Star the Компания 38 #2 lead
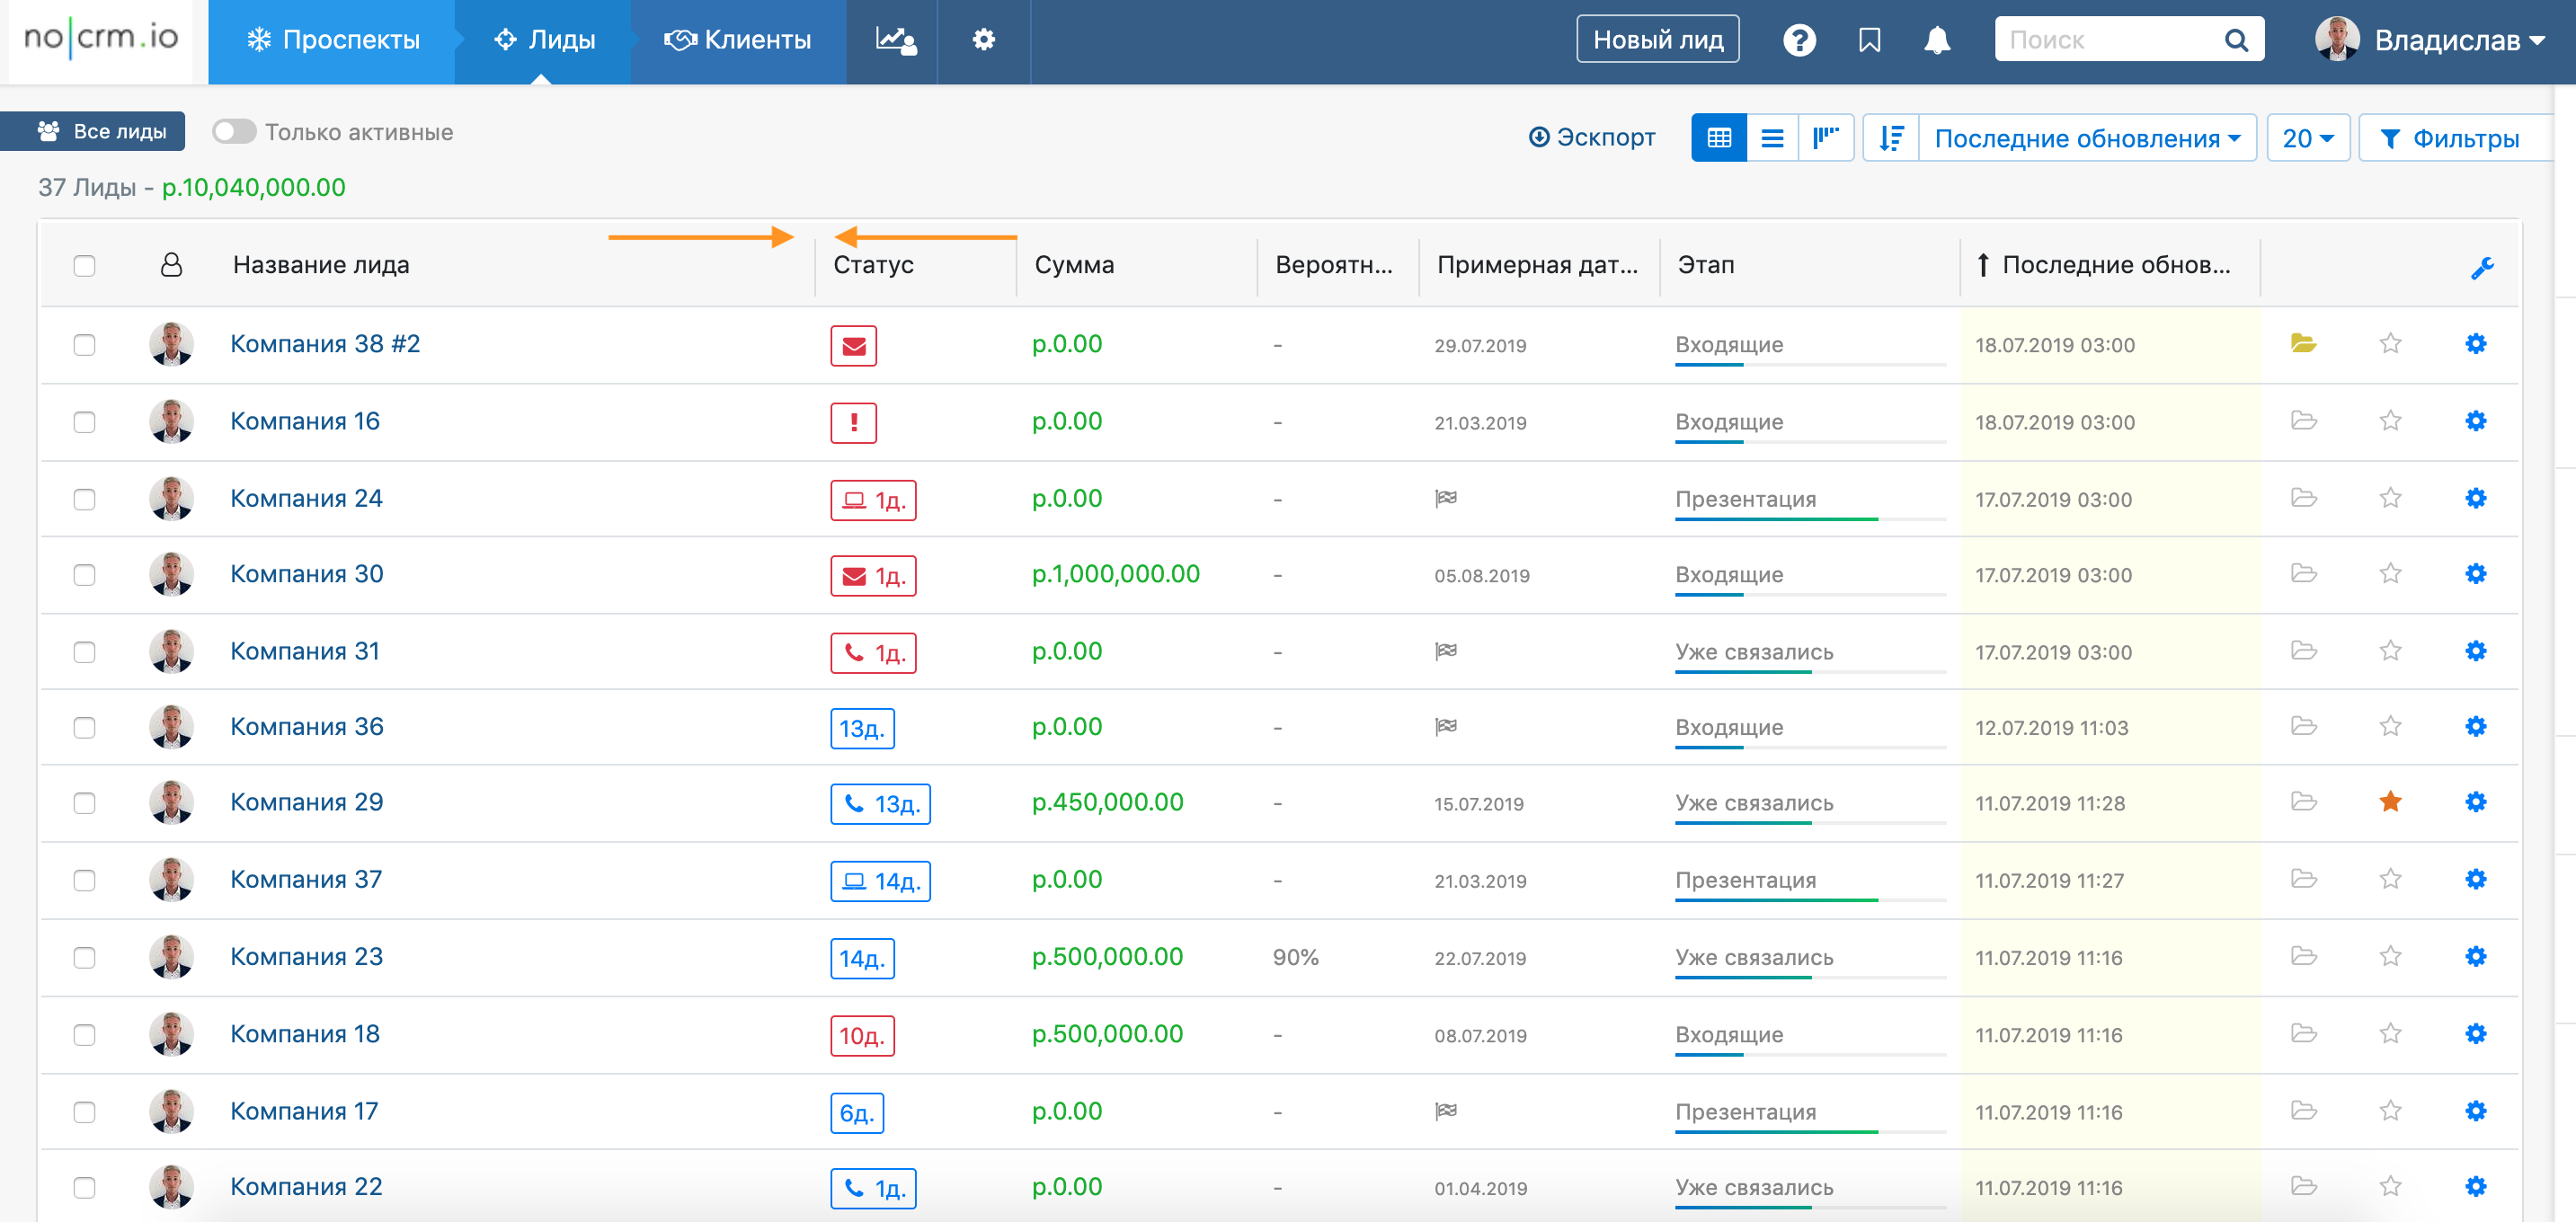 (2389, 344)
